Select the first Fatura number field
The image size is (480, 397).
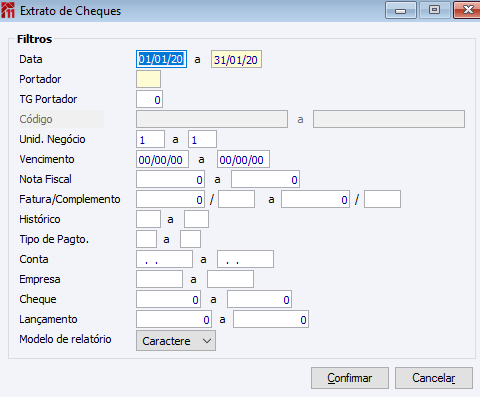tap(170, 199)
